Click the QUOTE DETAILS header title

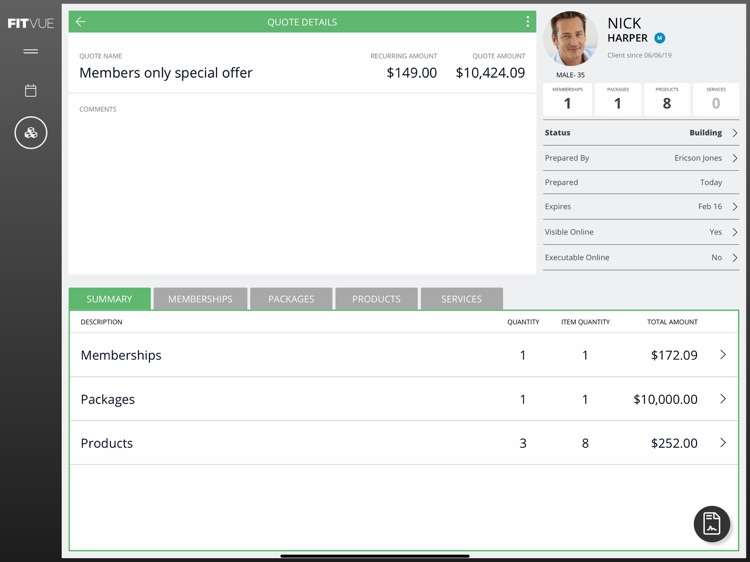pos(302,22)
